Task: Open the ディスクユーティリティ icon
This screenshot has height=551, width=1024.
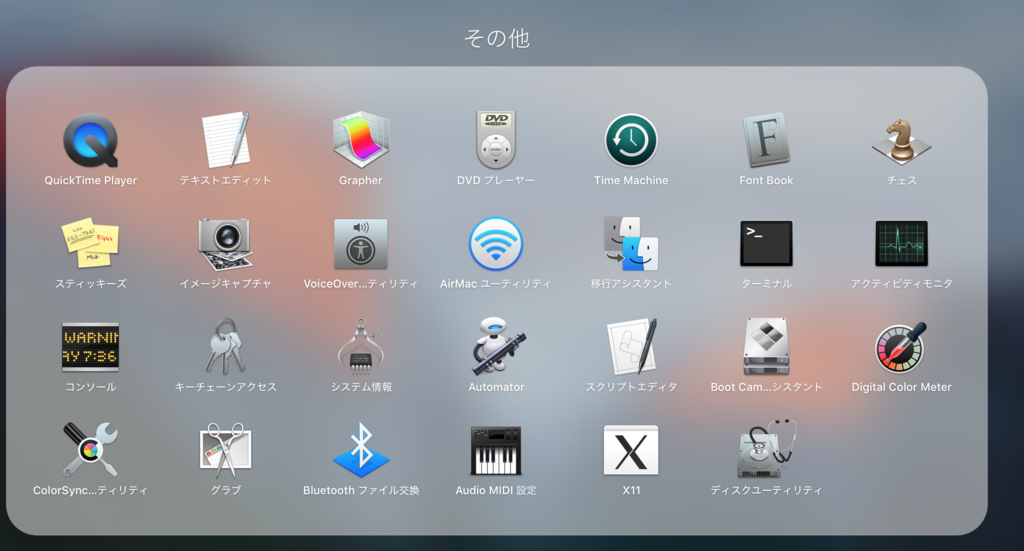Action: click(x=766, y=449)
